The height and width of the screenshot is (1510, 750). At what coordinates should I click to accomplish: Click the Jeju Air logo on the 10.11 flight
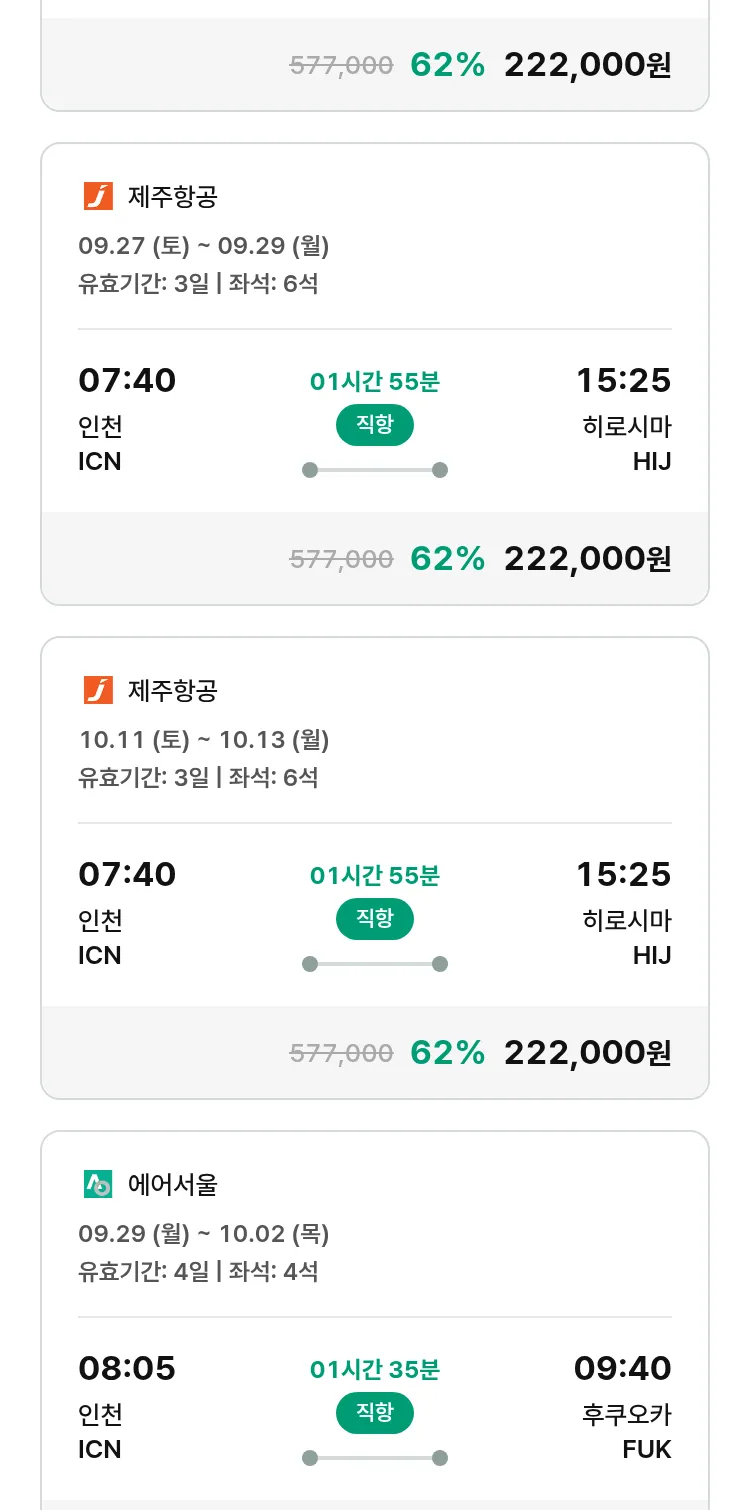point(98,690)
